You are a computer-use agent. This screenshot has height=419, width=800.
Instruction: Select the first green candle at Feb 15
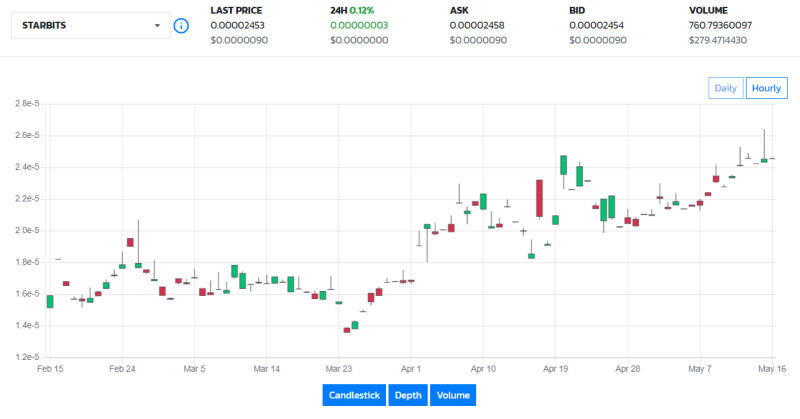[50, 302]
